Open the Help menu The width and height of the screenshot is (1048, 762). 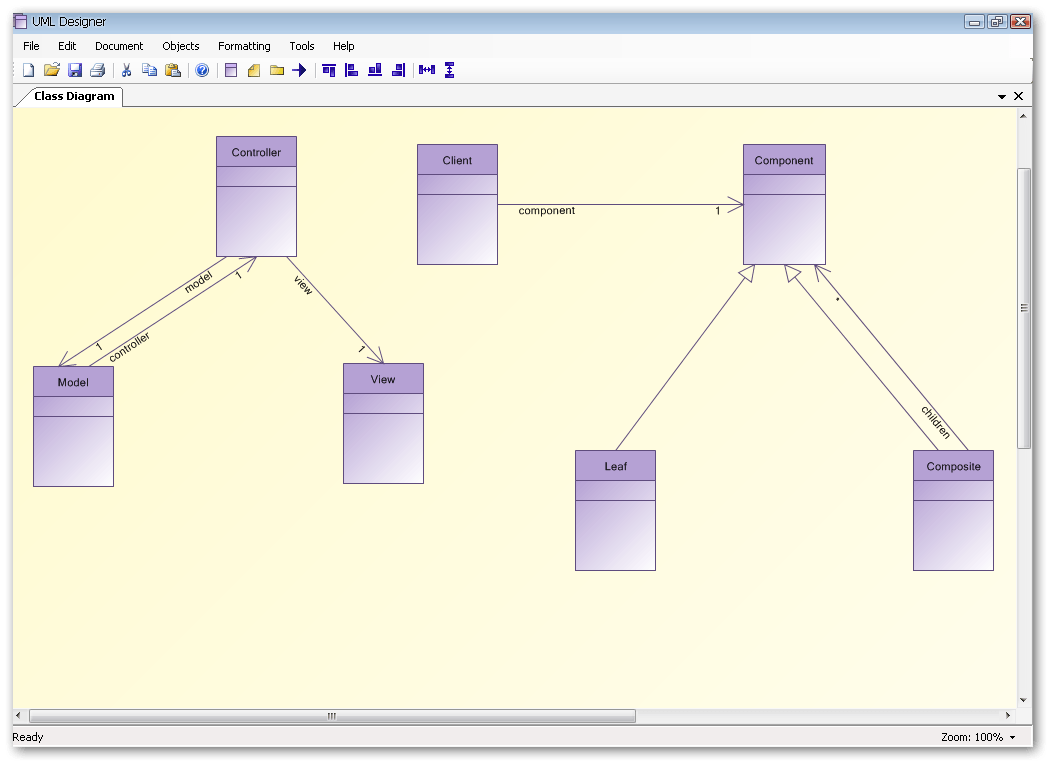(x=344, y=46)
